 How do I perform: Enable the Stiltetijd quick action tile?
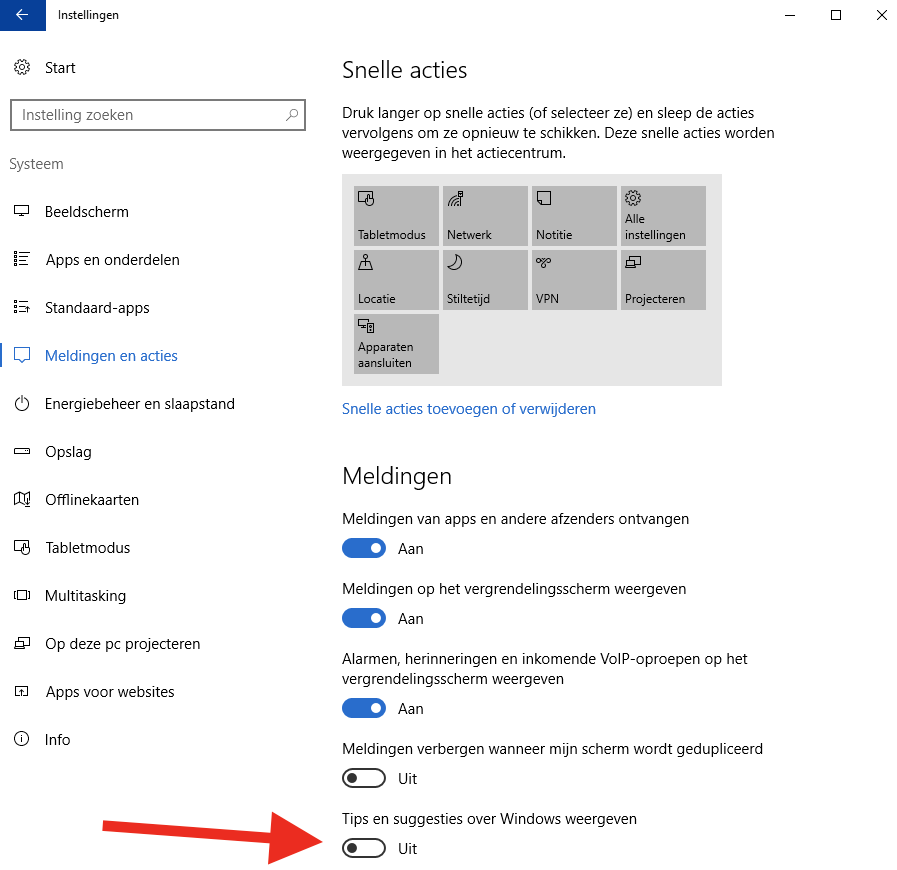tap(485, 280)
